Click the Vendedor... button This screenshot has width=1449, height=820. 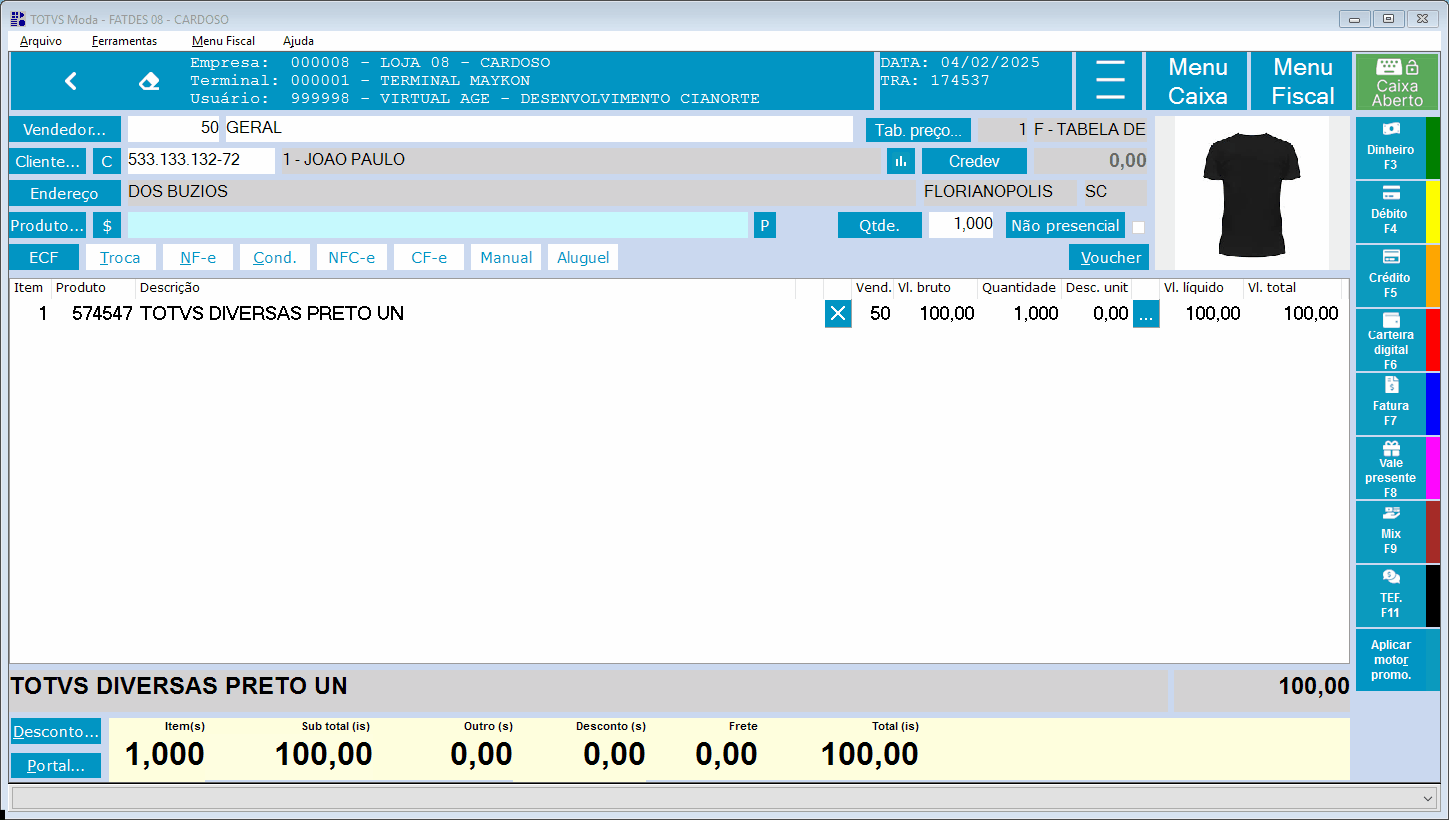(x=65, y=129)
